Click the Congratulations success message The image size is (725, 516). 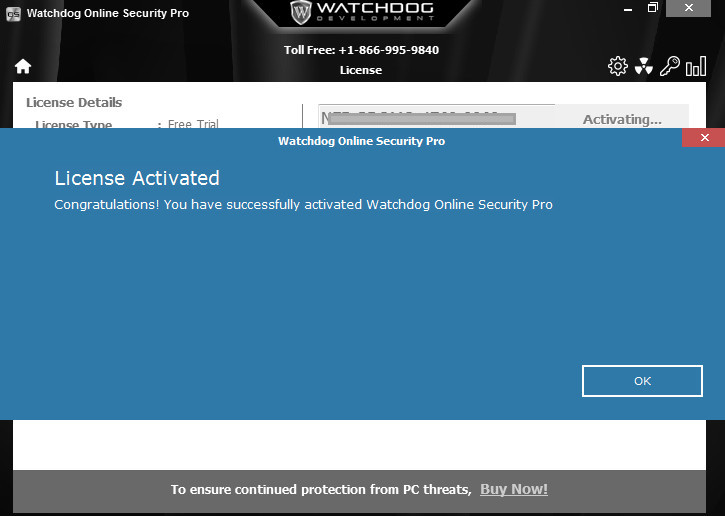point(303,204)
